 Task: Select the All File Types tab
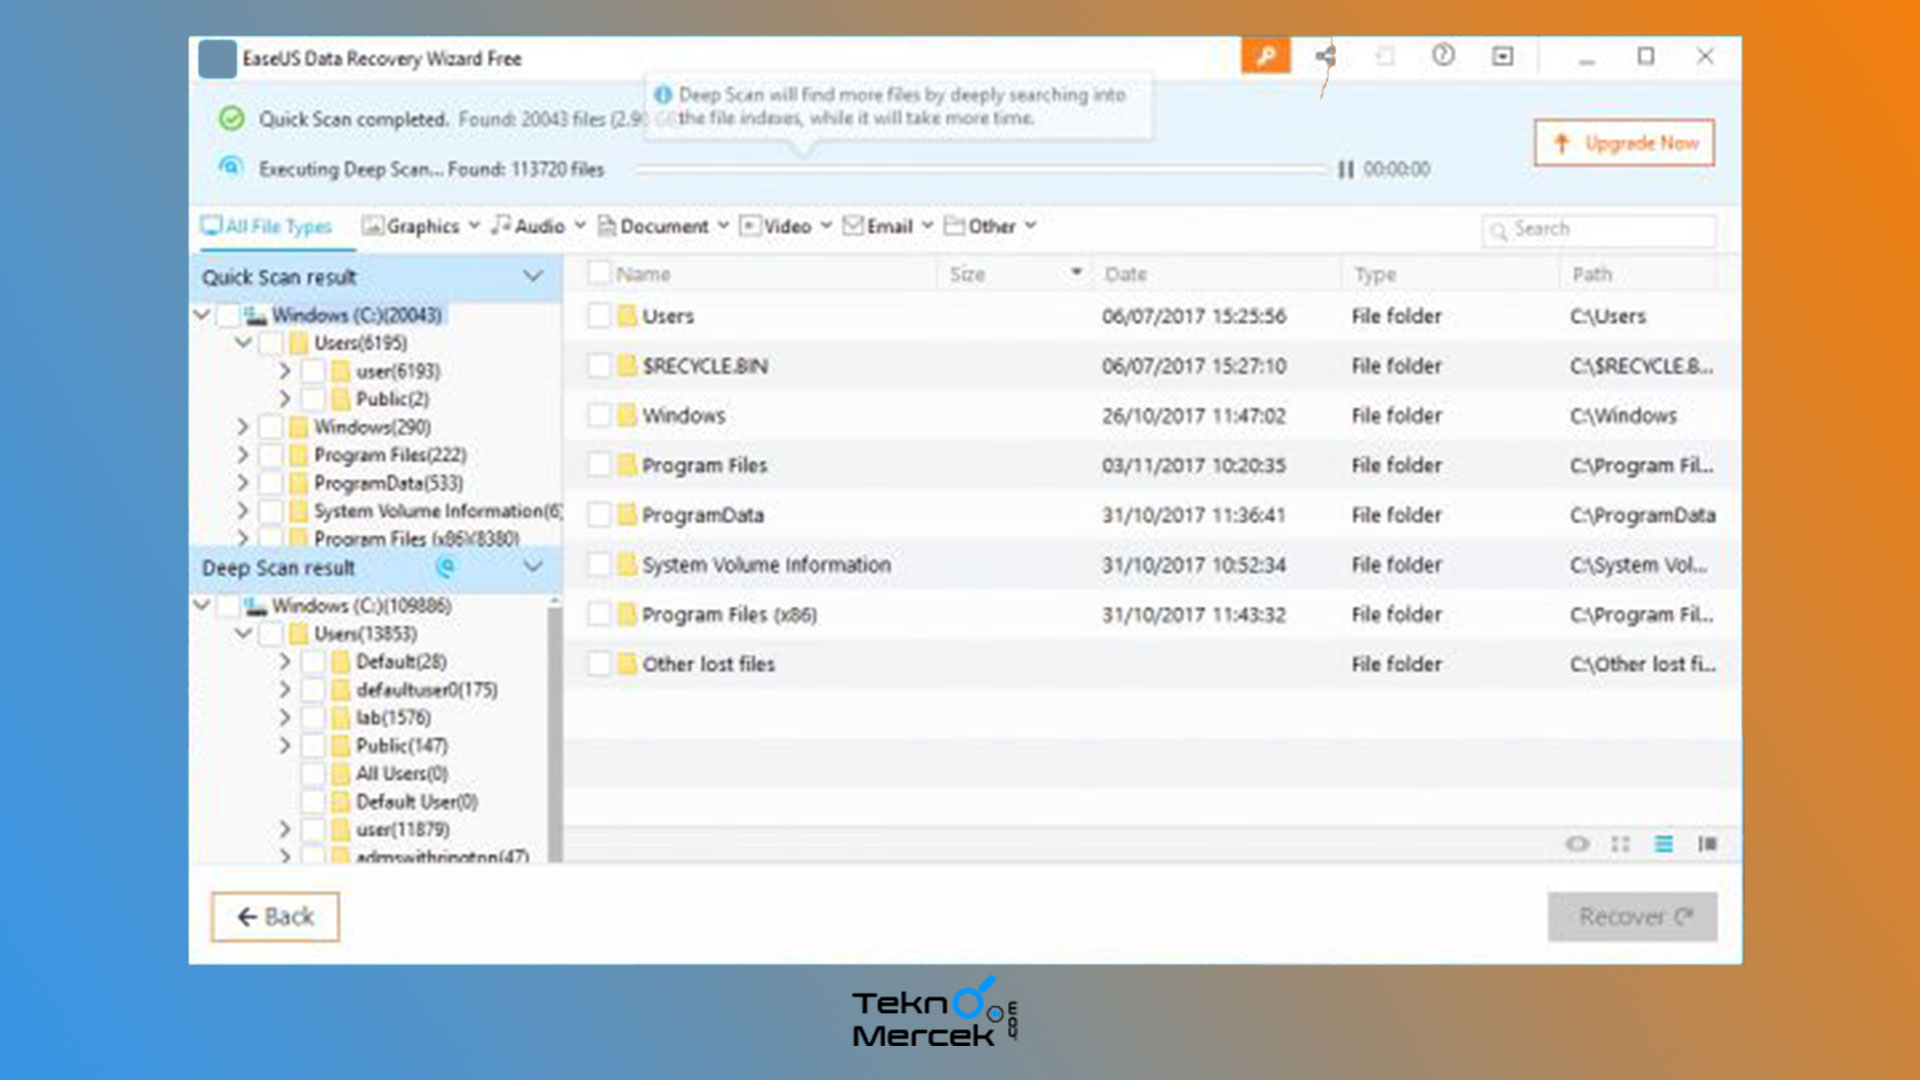[267, 227]
